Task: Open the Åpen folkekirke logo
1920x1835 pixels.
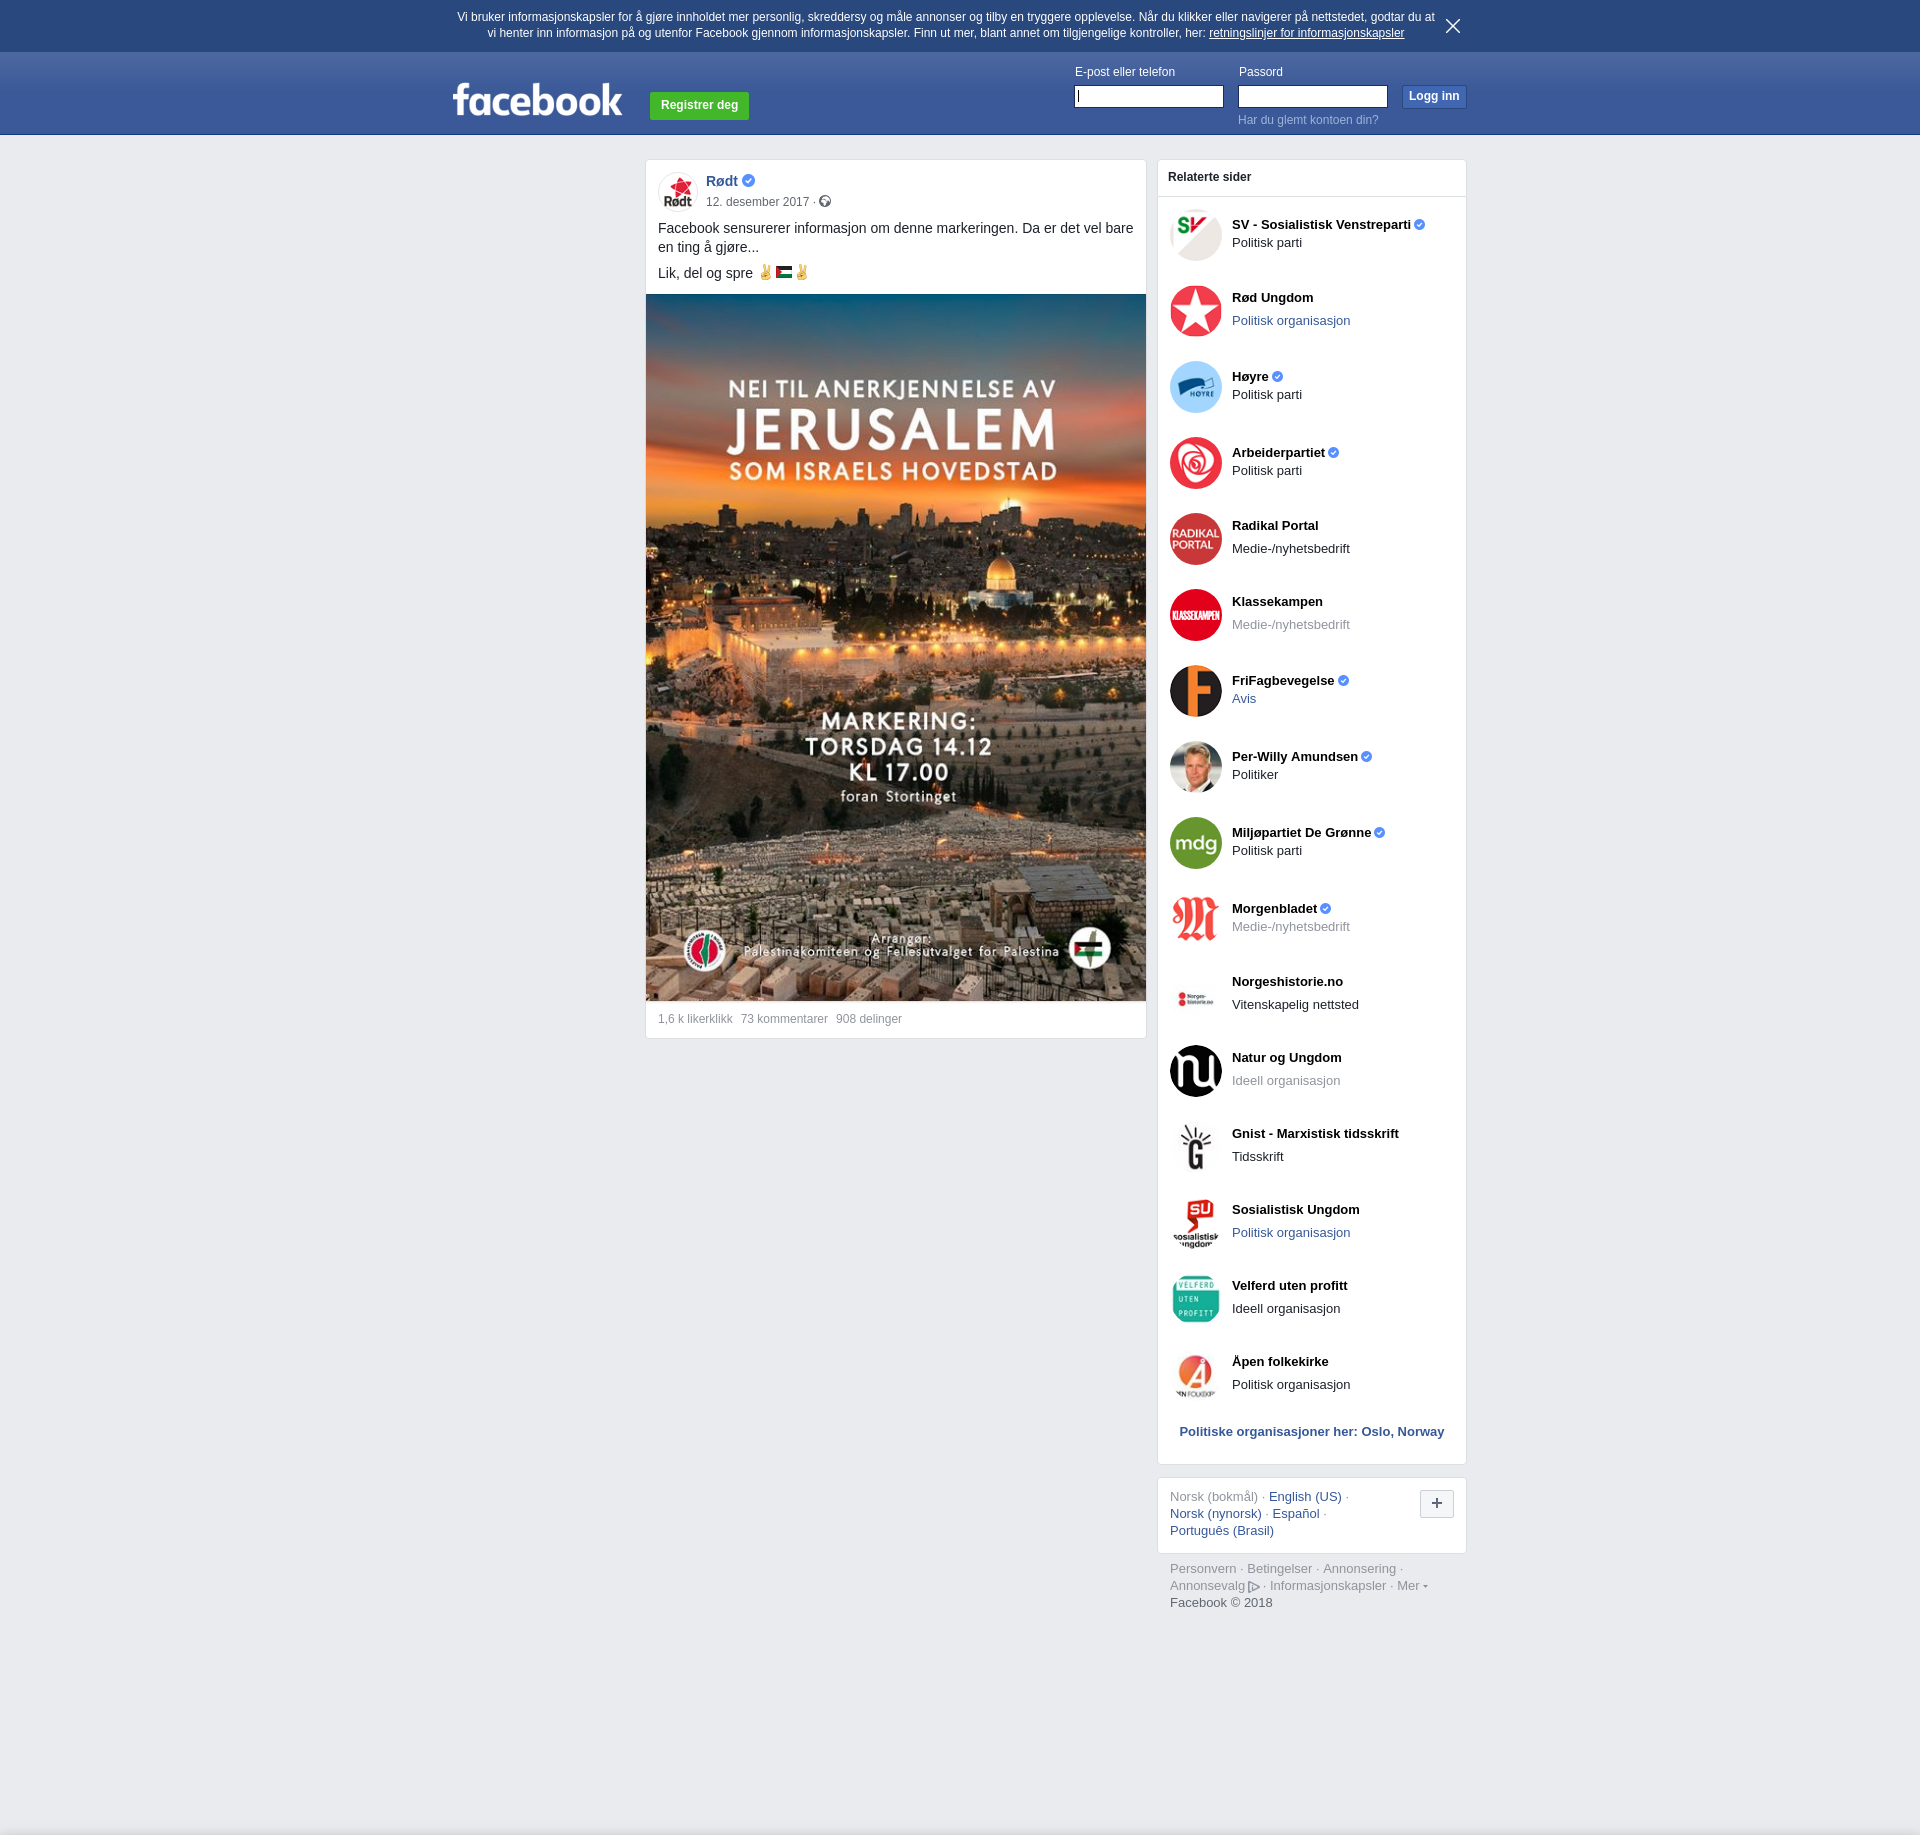Action: 1196,1375
